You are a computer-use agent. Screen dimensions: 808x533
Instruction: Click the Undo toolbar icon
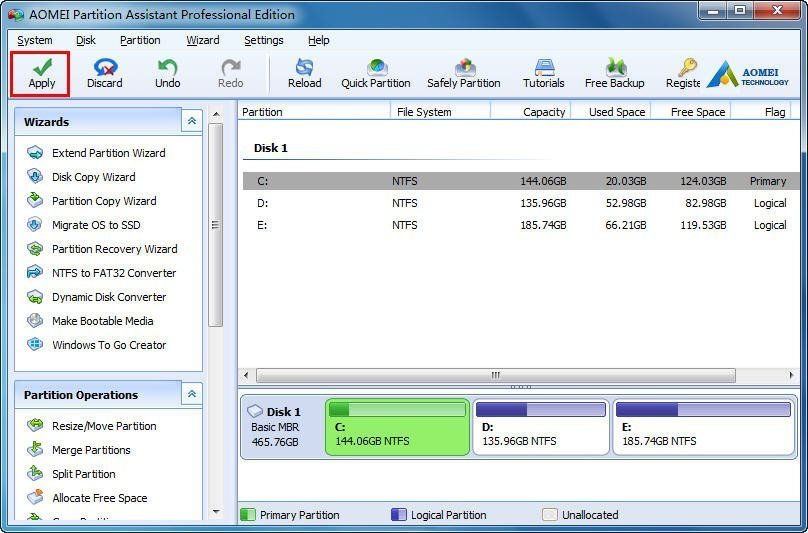[x=167, y=74]
